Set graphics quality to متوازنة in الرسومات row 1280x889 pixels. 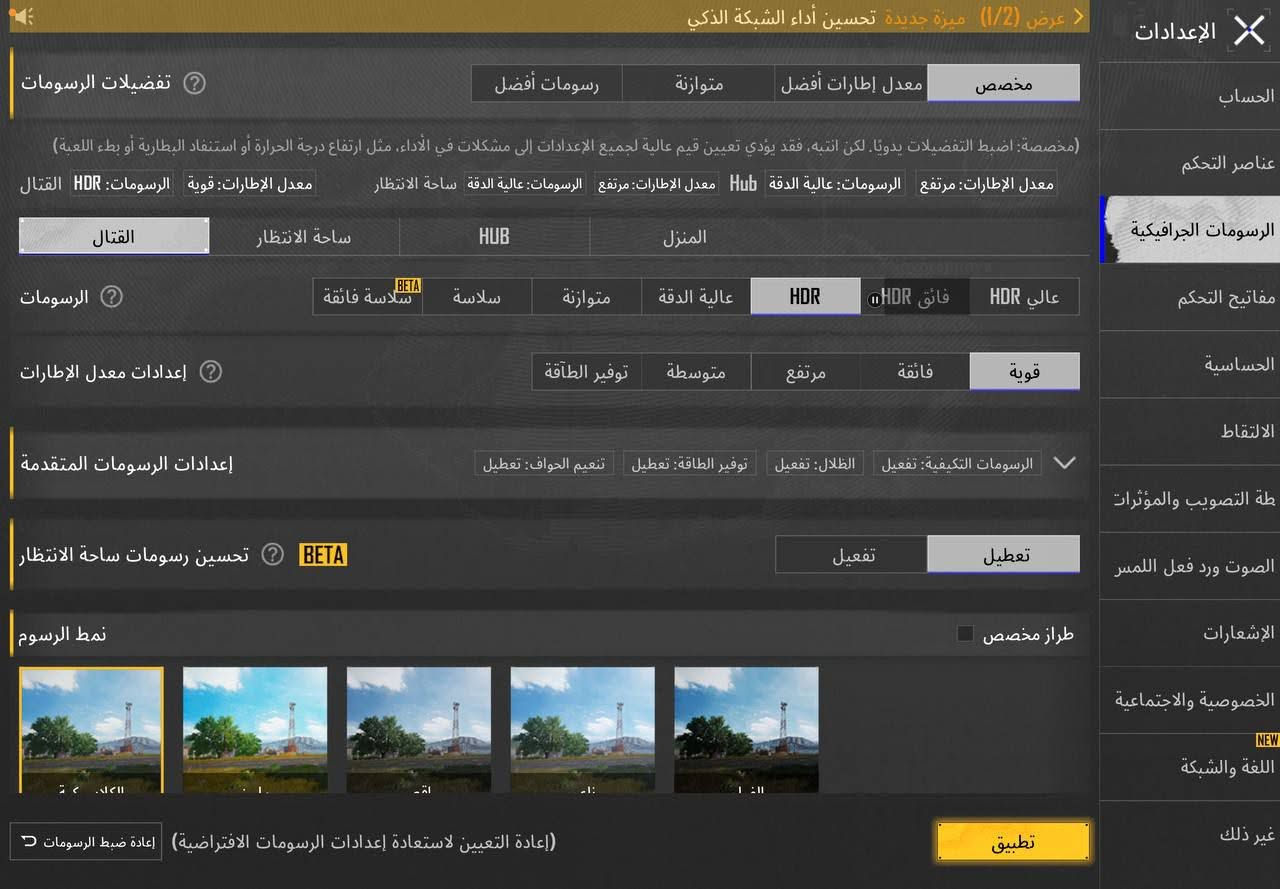pyautogui.click(x=586, y=297)
